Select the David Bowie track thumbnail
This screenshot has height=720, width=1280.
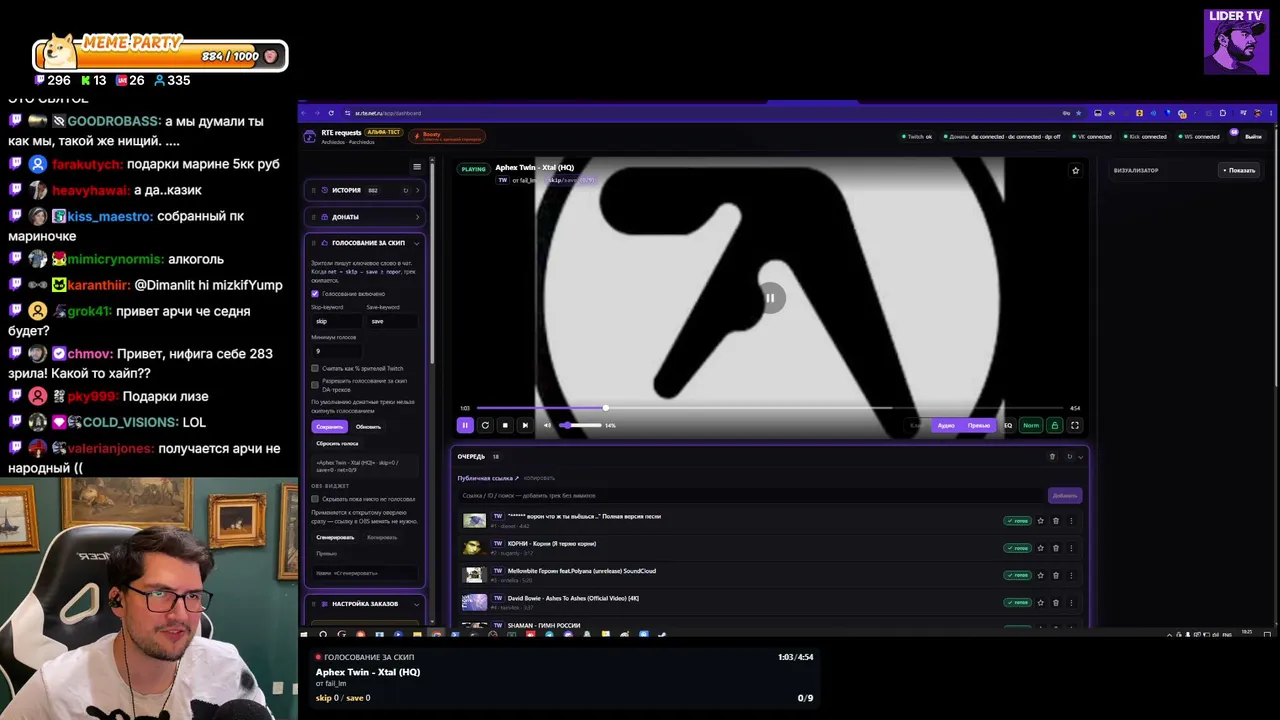pos(474,602)
